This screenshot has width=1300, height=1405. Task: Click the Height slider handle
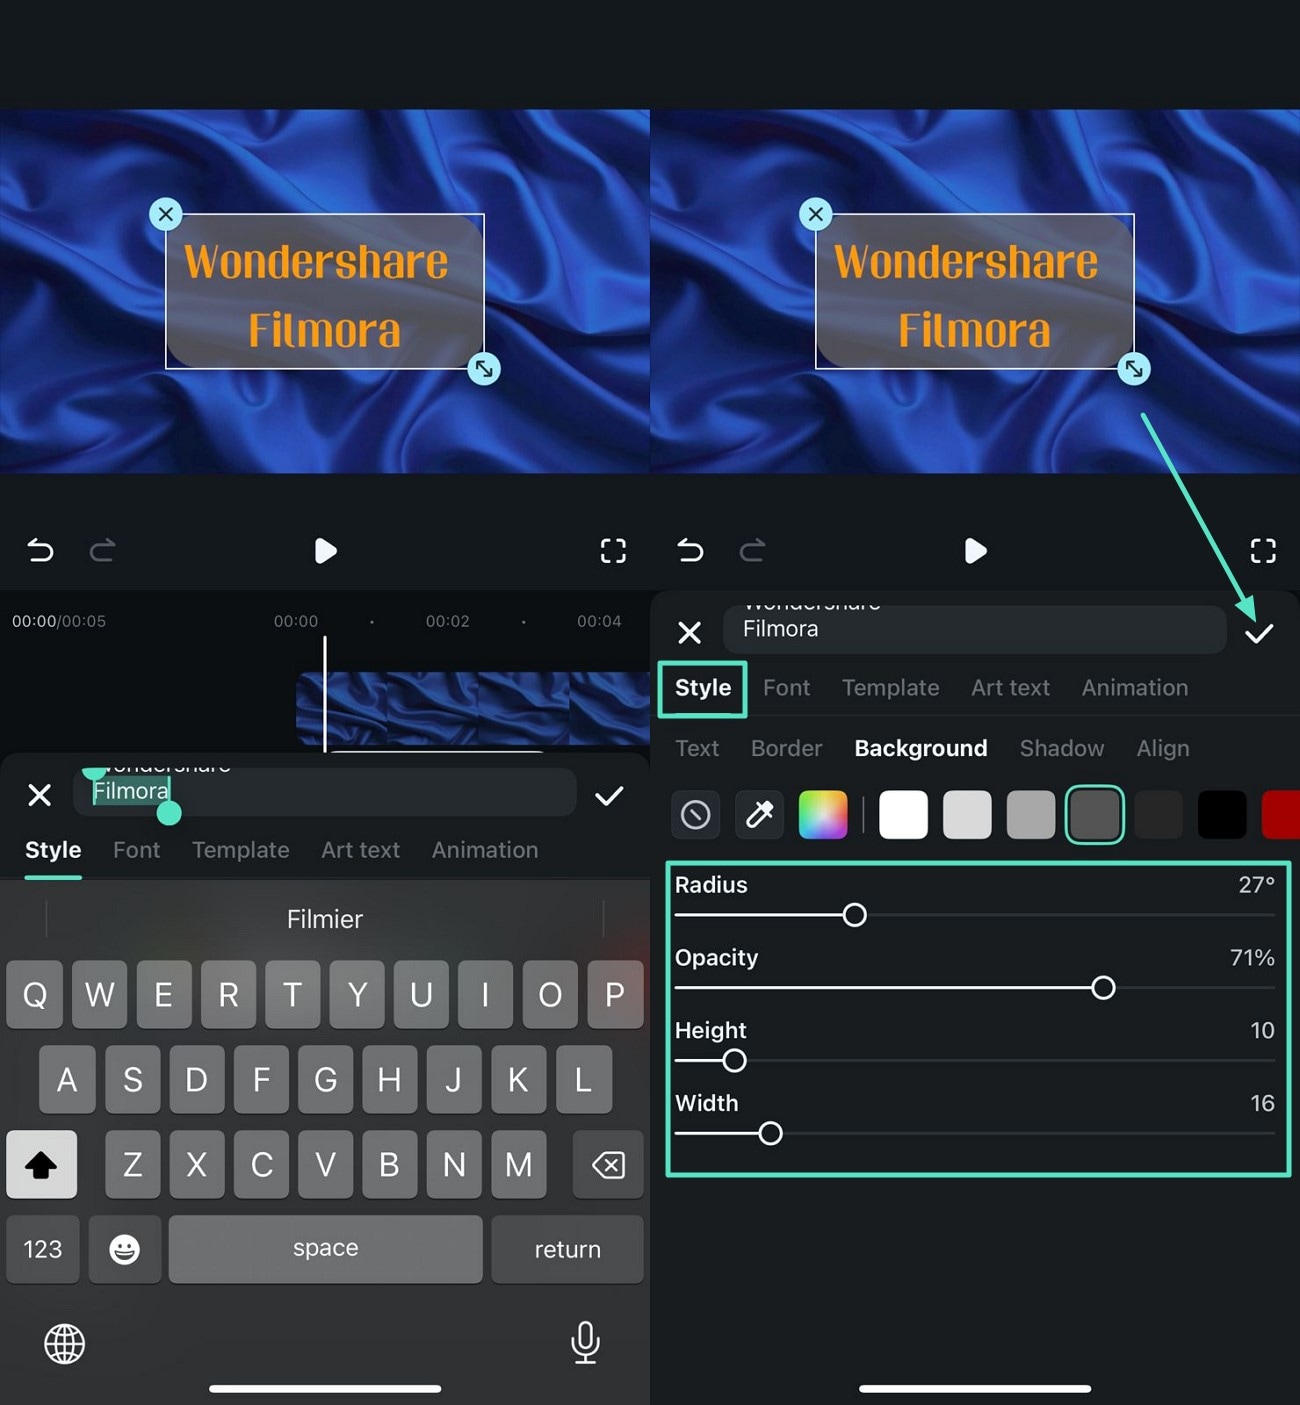734,1061
